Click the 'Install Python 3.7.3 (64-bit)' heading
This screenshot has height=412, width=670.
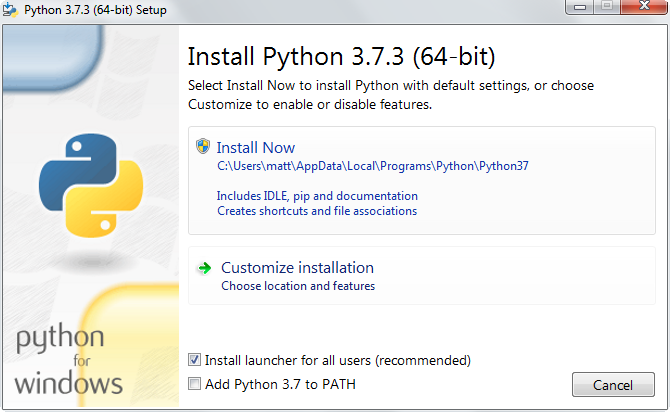tap(342, 54)
